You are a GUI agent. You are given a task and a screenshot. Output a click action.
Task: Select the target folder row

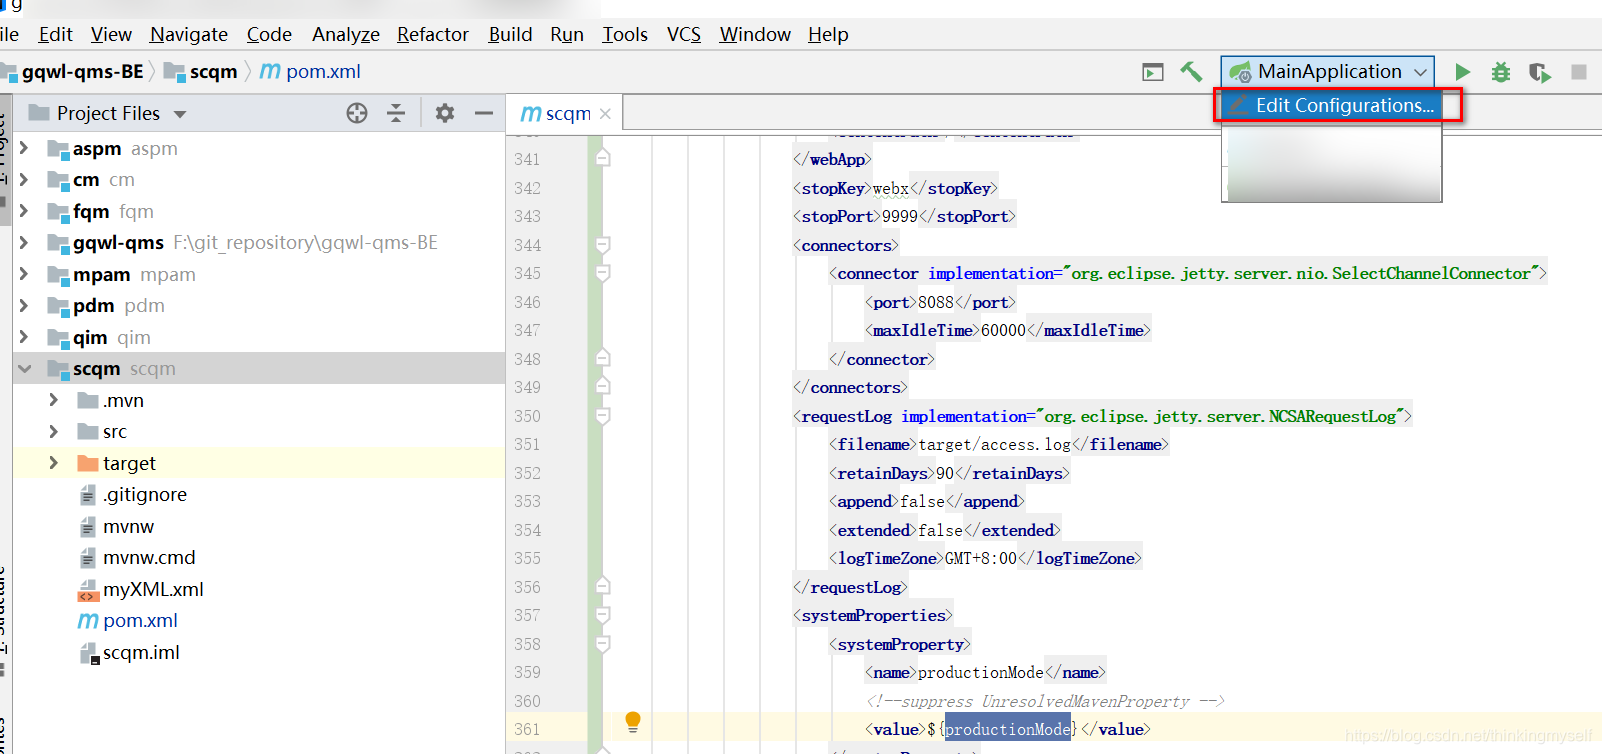coord(259,463)
